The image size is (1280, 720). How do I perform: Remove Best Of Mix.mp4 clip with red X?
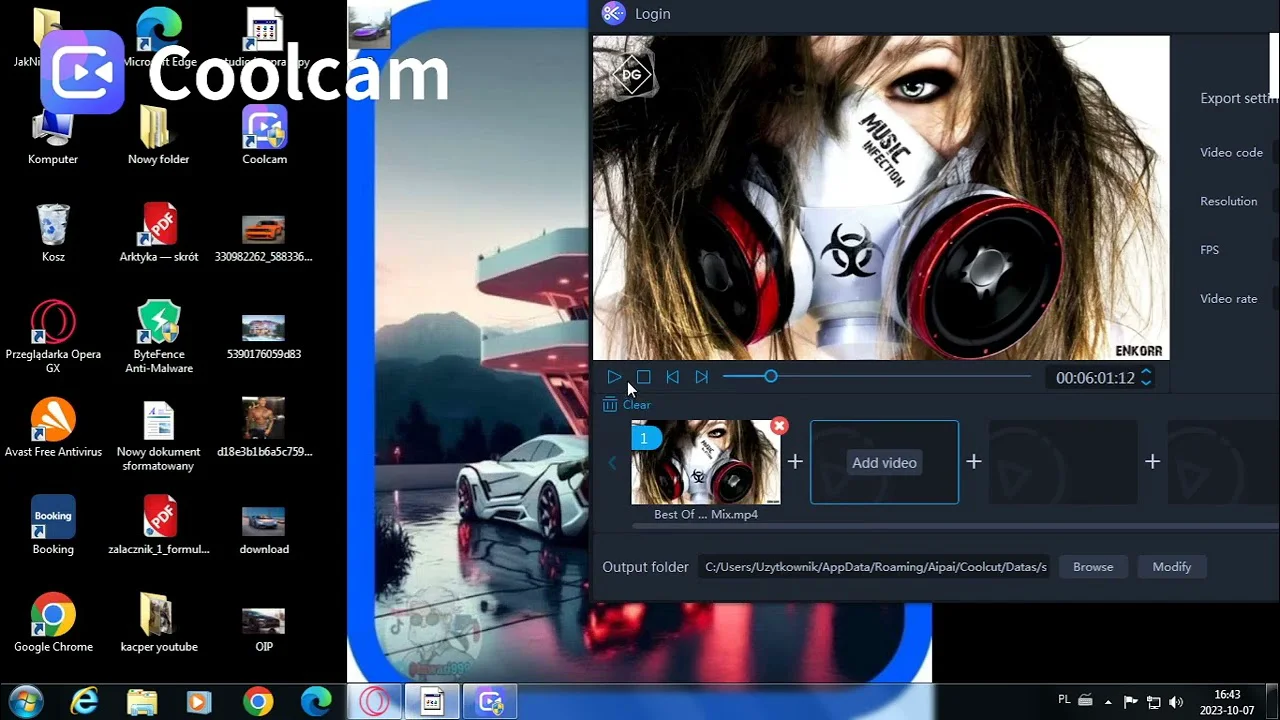pos(779,426)
